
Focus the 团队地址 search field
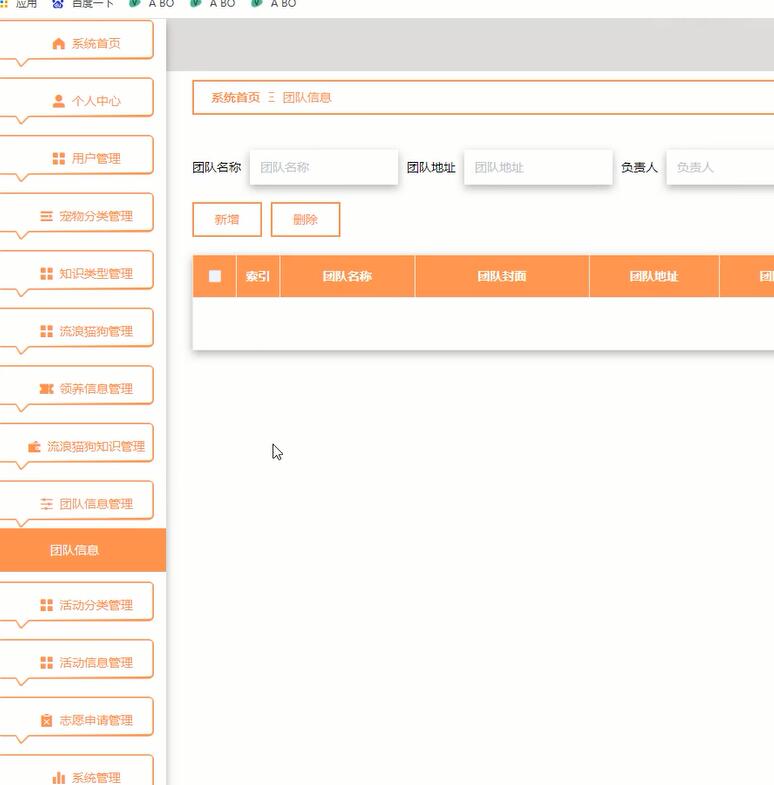(x=538, y=167)
